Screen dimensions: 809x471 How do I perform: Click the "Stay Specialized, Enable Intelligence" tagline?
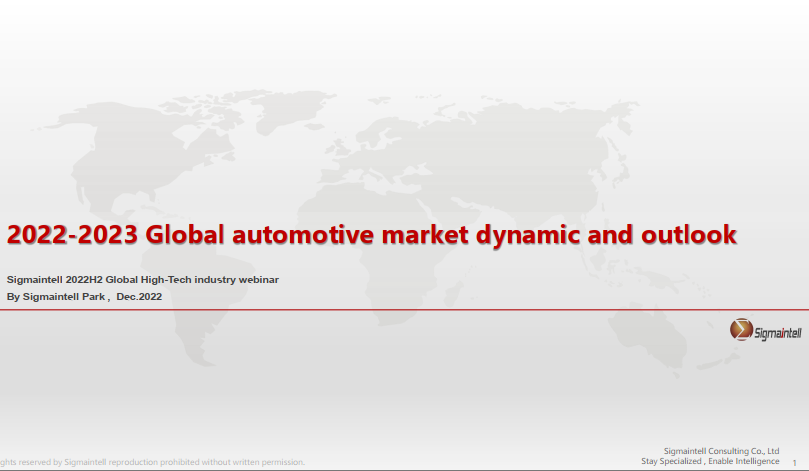[x=710, y=461]
